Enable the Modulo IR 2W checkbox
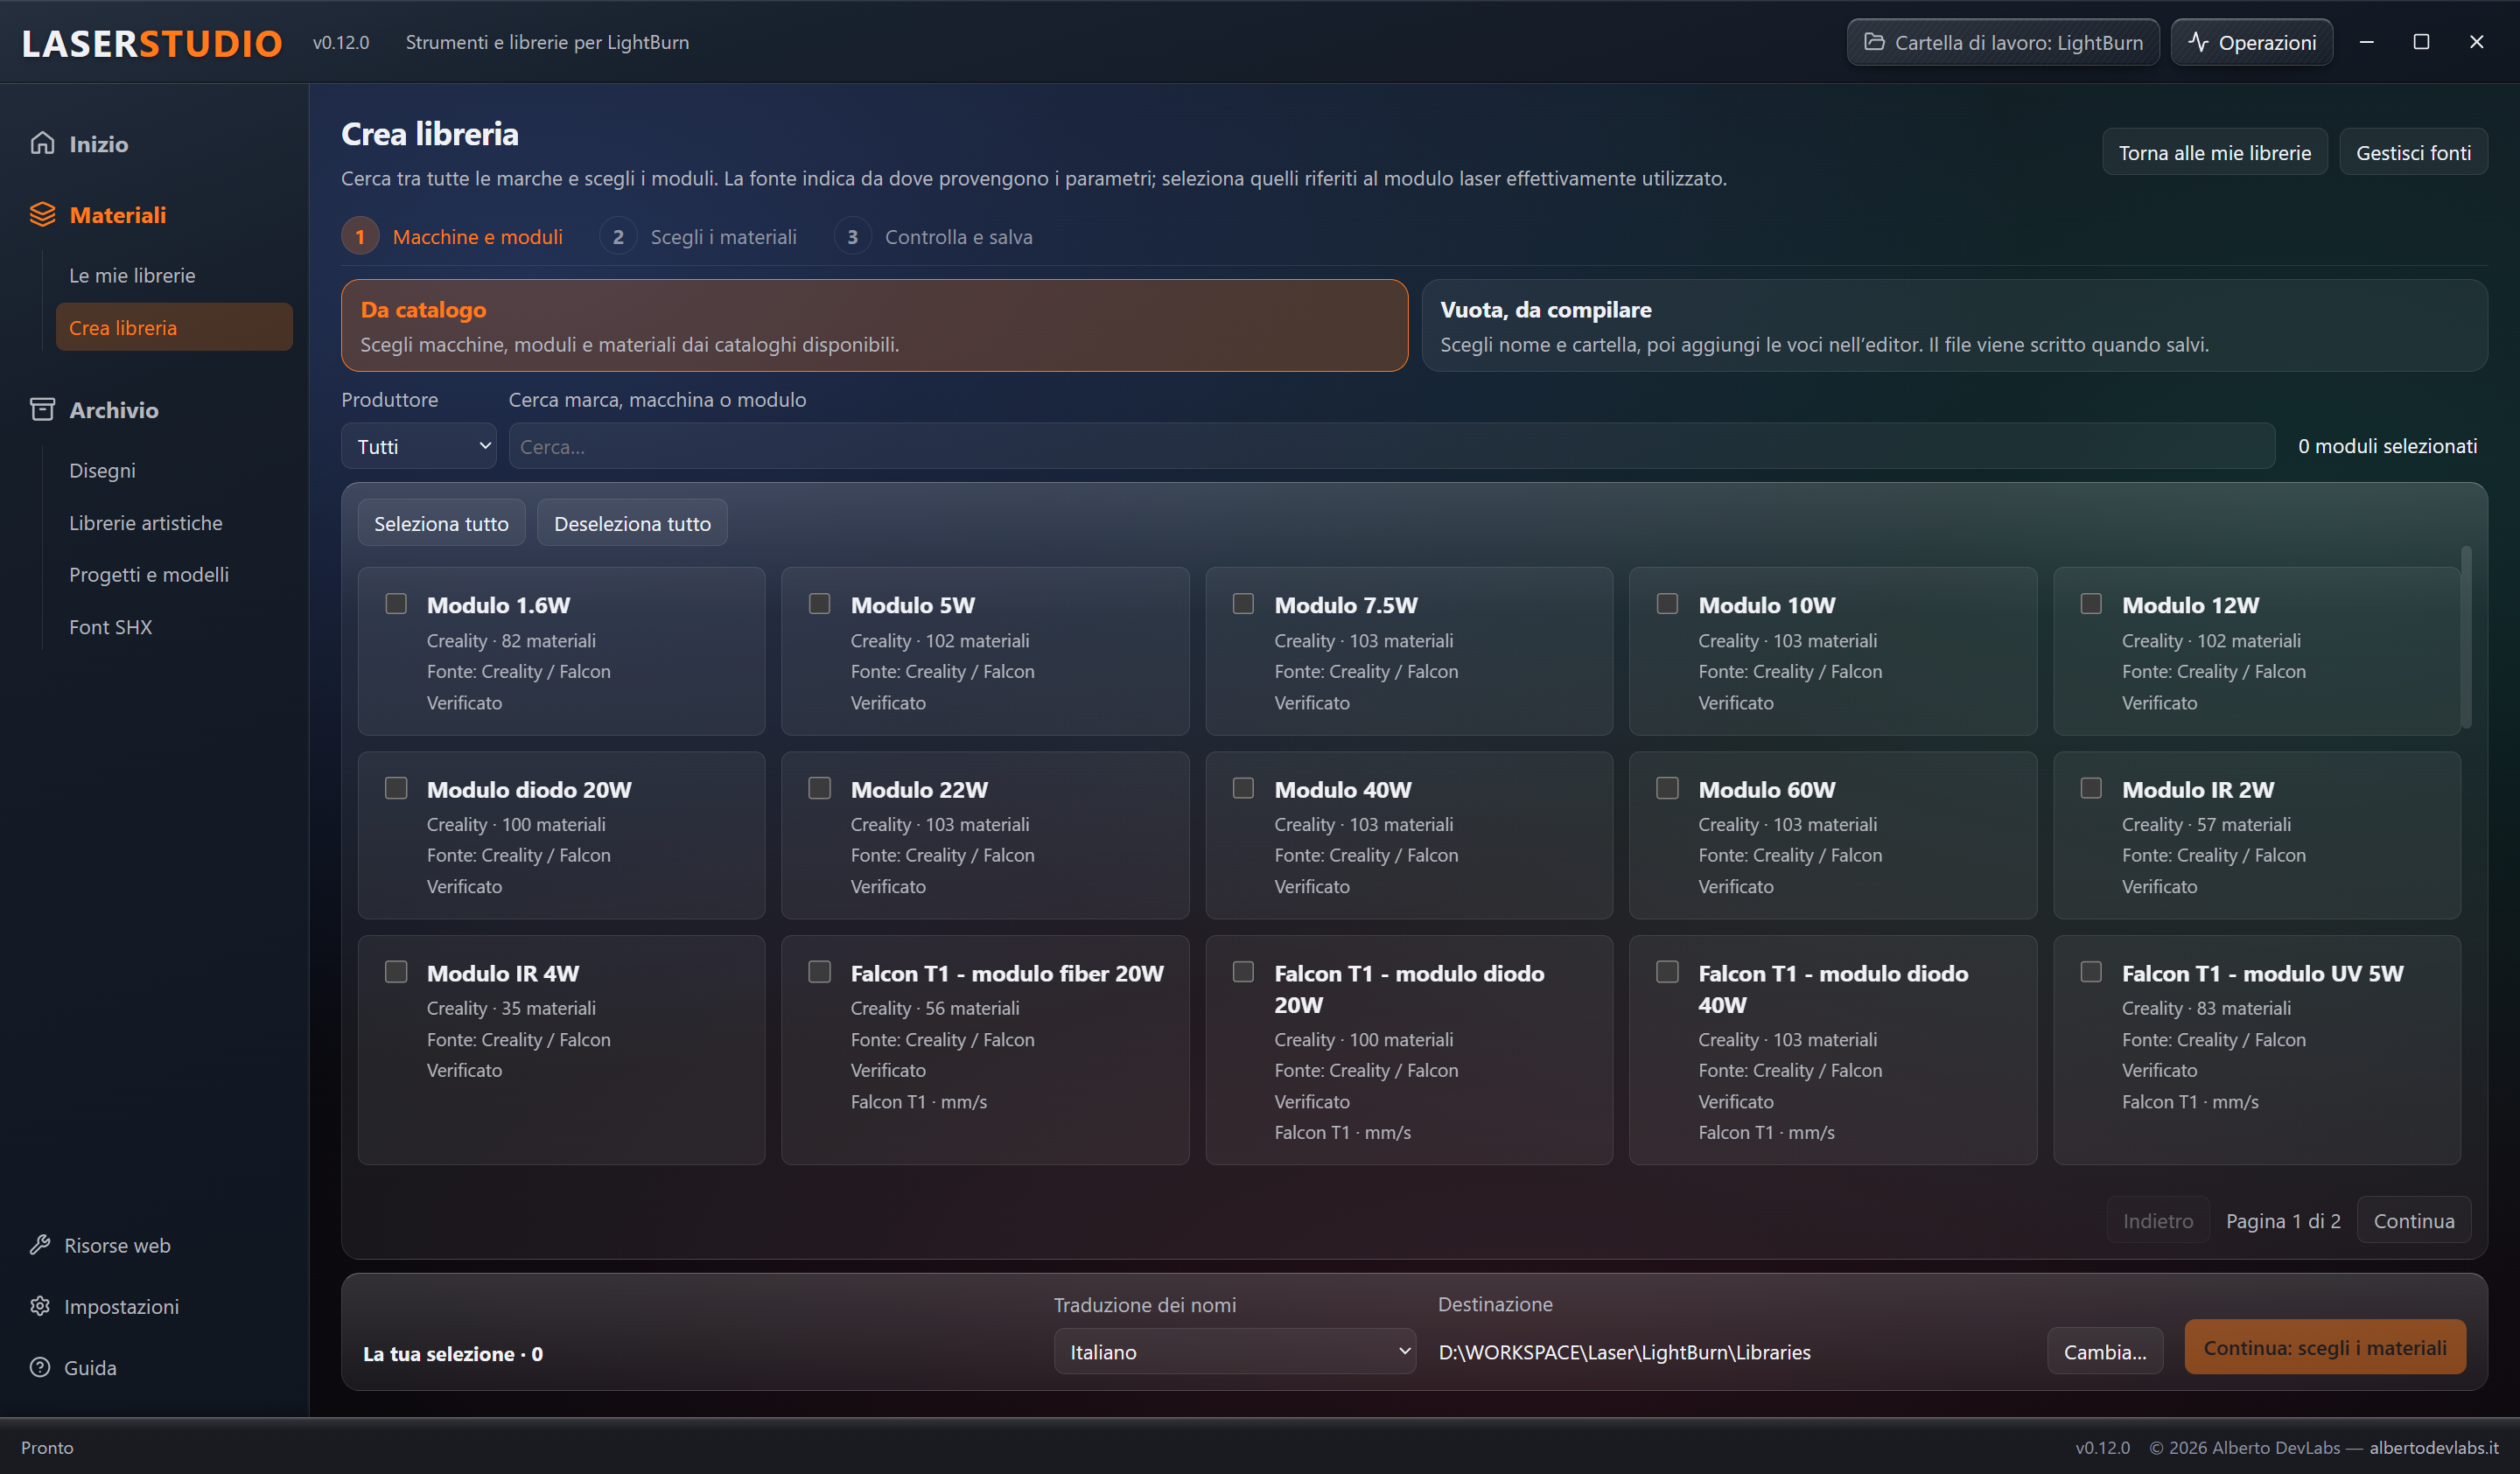Screen dimensions: 2520x1474 click(x=2091, y=788)
